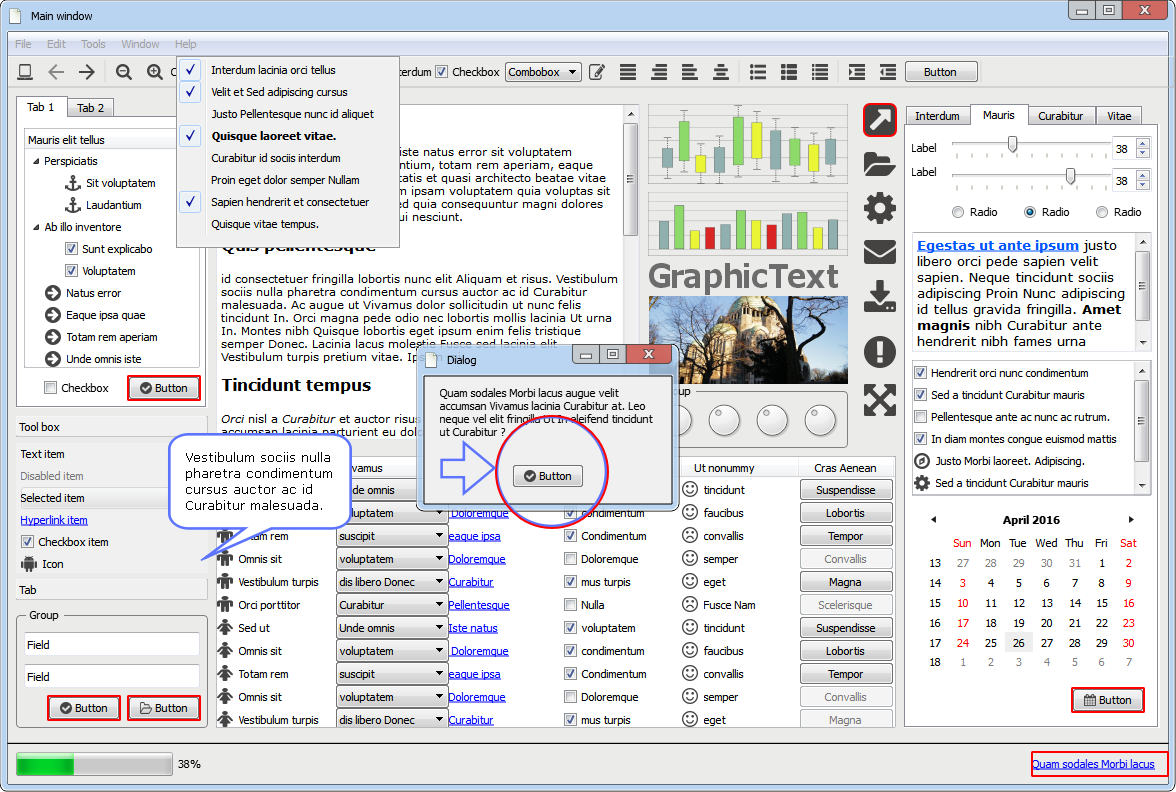The image size is (1176, 792).
Task: Collapse the Ab illo inventore tree node
Action: pos(36,227)
